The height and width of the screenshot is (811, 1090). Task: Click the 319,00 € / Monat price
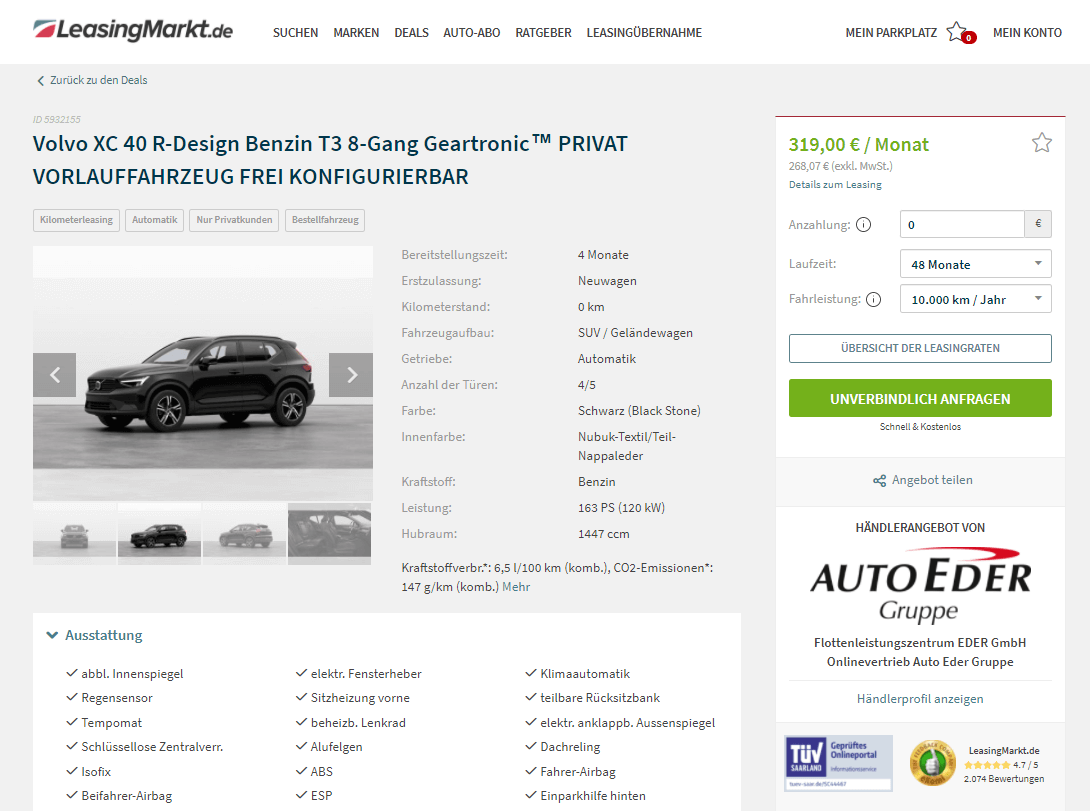[859, 145]
